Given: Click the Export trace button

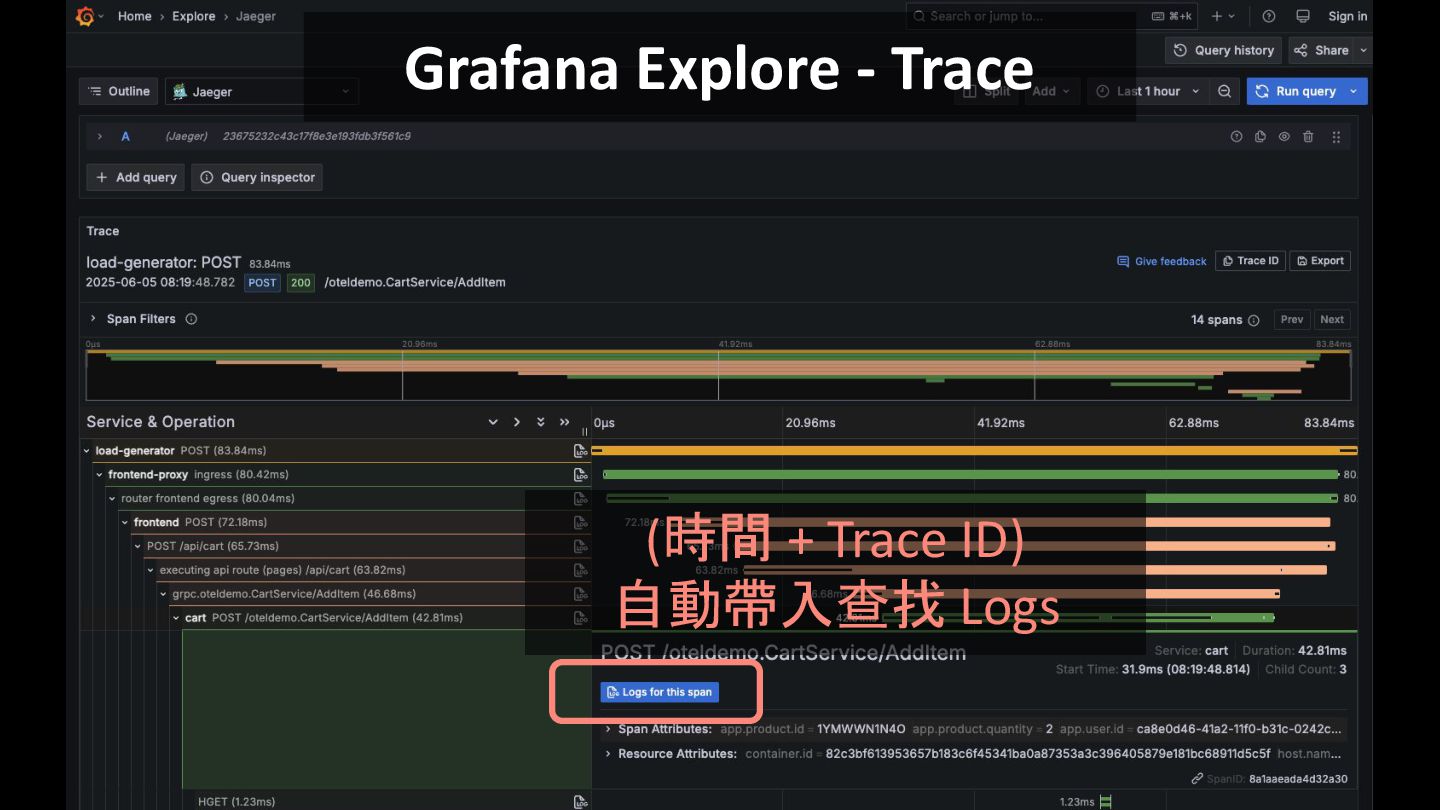Looking at the screenshot, I should pyautogui.click(x=1320, y=261).
